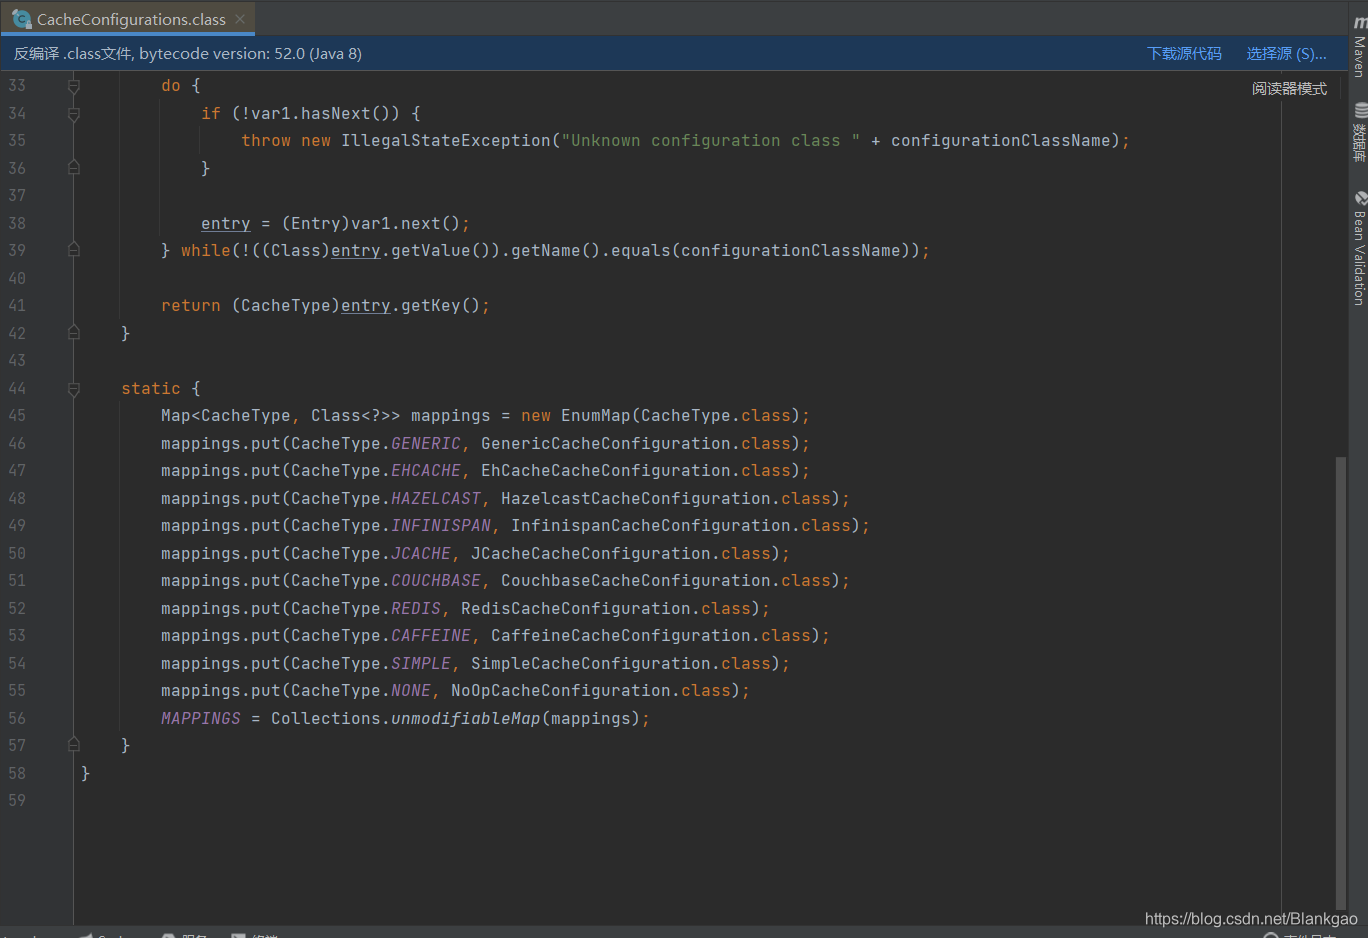Click RedisCacheConfiguration class reference
The image size is (1368, 938).
point(576,609)
